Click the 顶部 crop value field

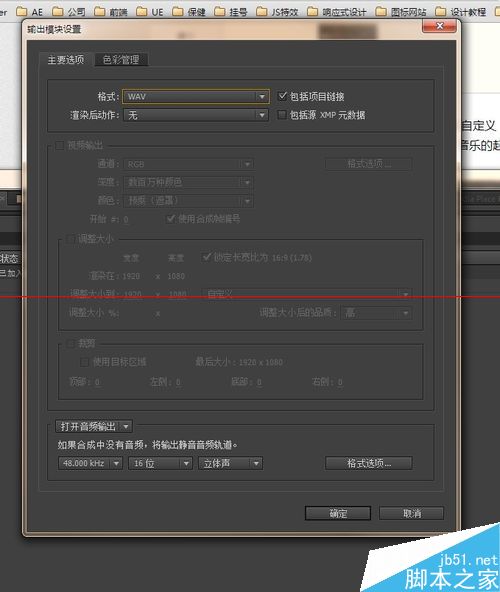[x=97, y=382]
